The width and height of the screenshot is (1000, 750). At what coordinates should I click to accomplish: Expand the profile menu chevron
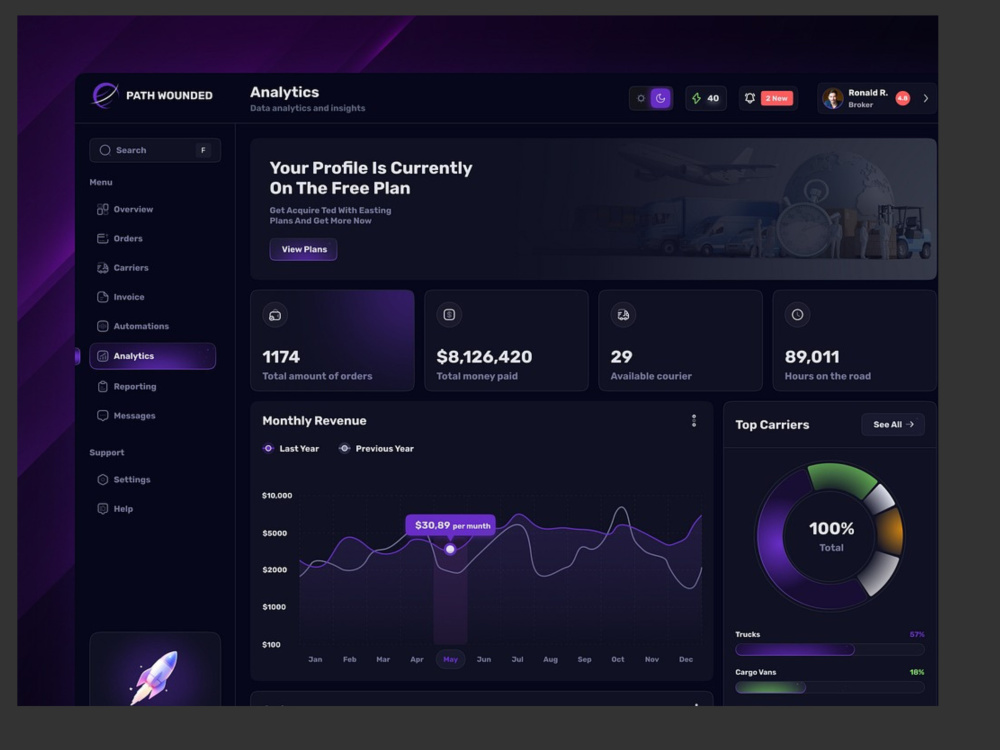click(925, 98)
